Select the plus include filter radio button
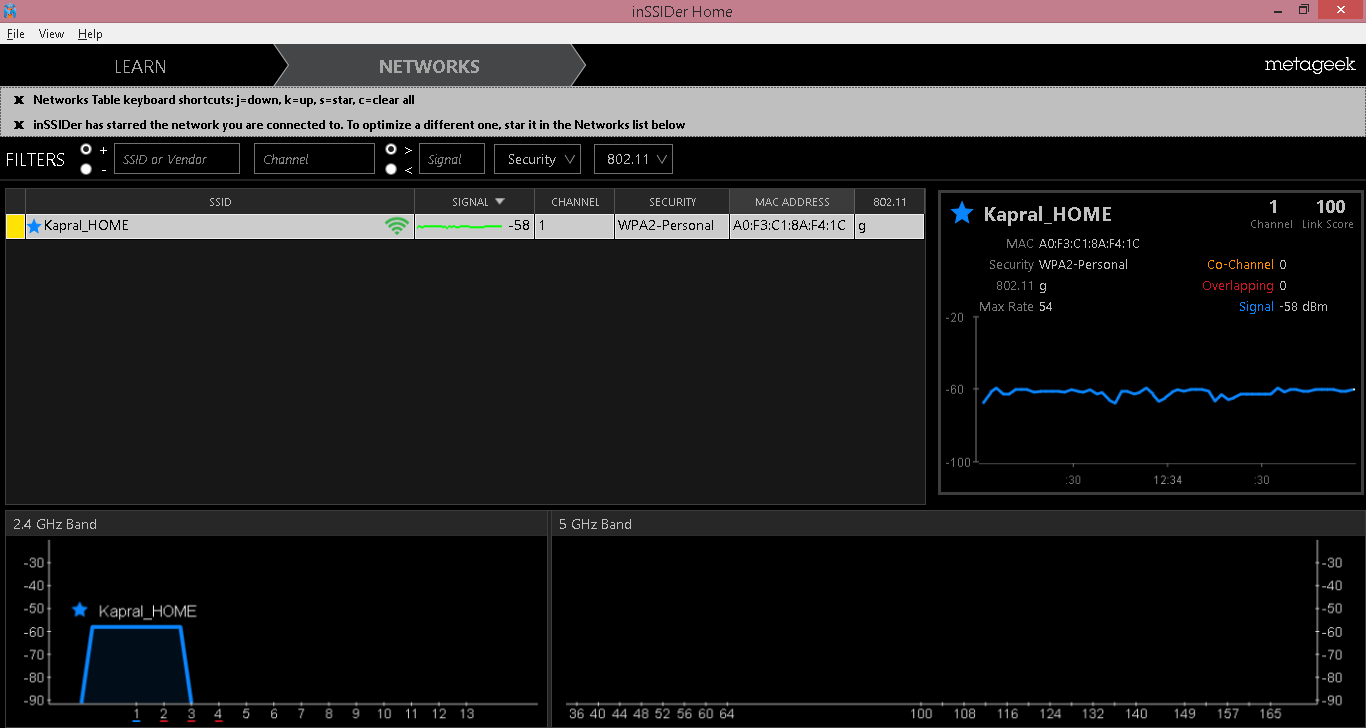 coord(86,149)
